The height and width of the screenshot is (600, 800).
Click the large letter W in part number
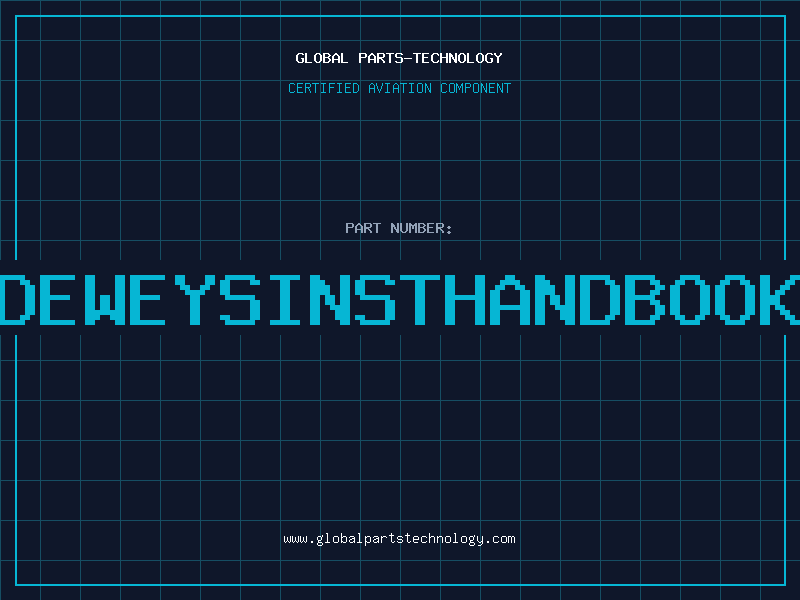(x=105, y=300)
